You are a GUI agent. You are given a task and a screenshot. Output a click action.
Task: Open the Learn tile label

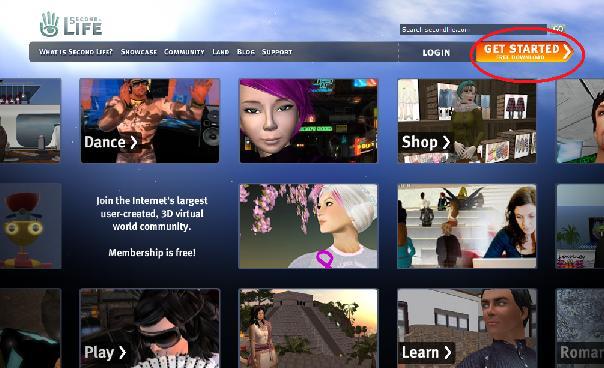426,352
